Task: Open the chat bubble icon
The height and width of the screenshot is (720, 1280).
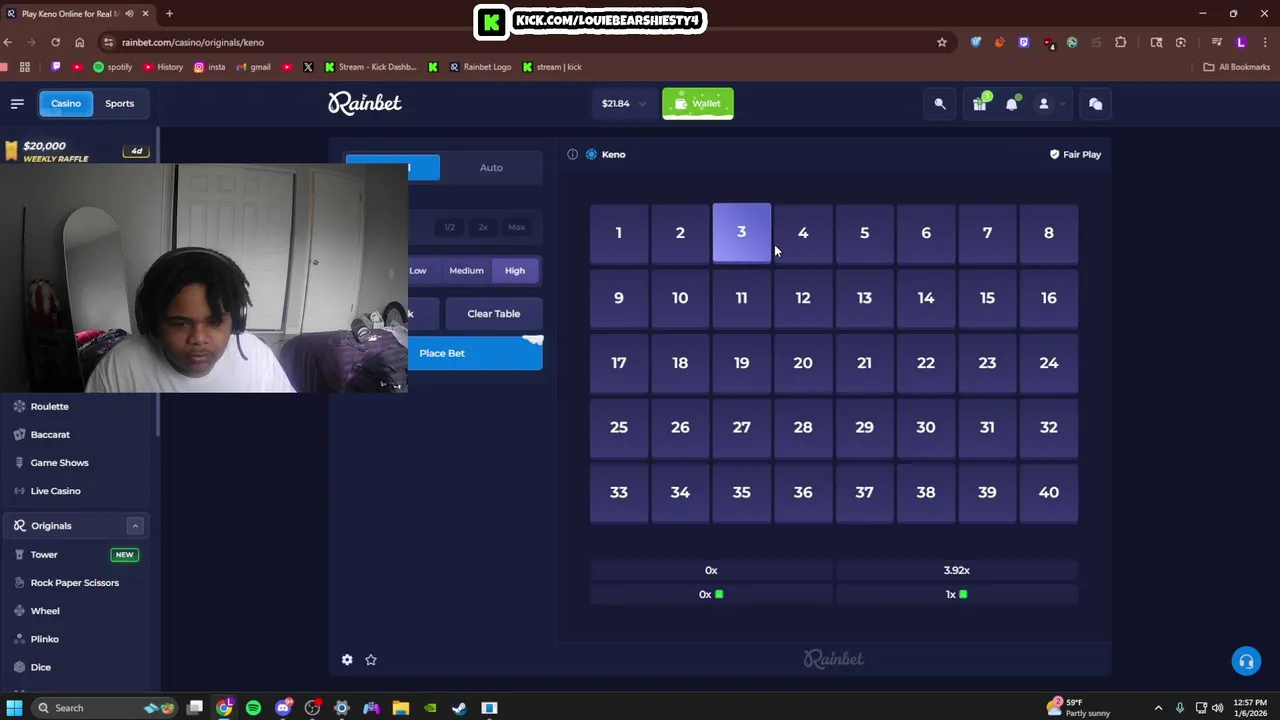Action: (x=1095, y=103)
